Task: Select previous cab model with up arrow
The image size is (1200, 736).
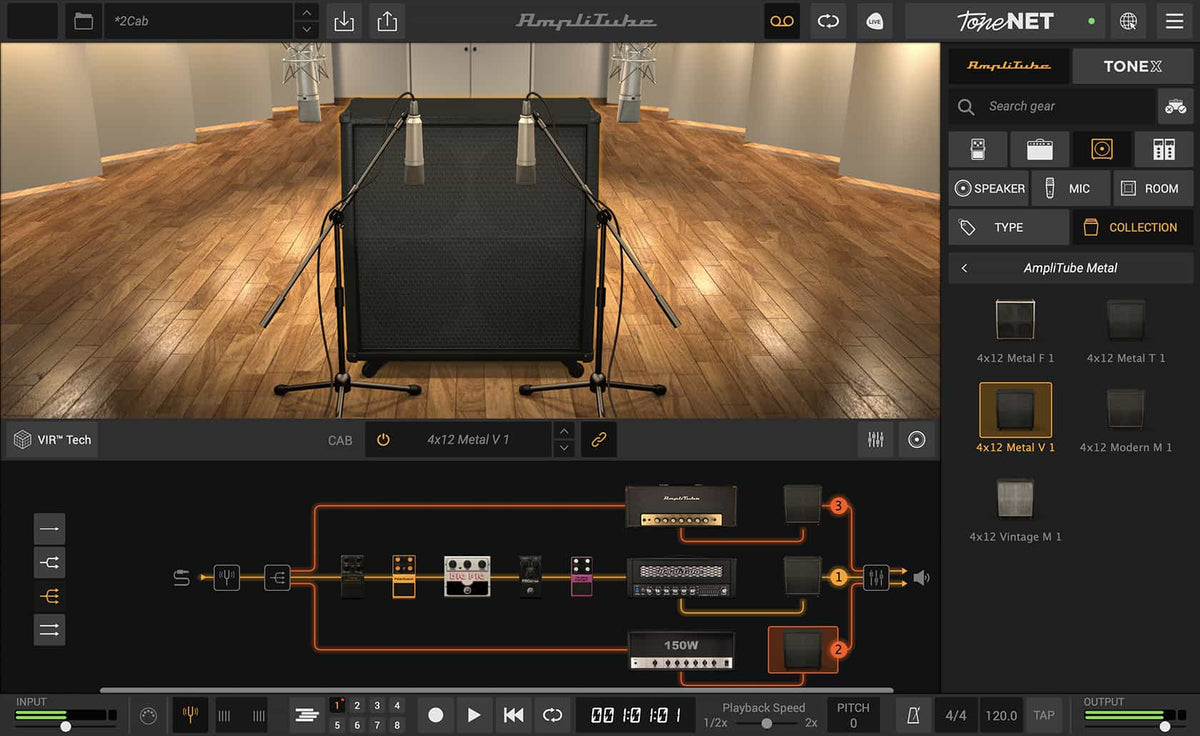Action: tap(565, 431)
